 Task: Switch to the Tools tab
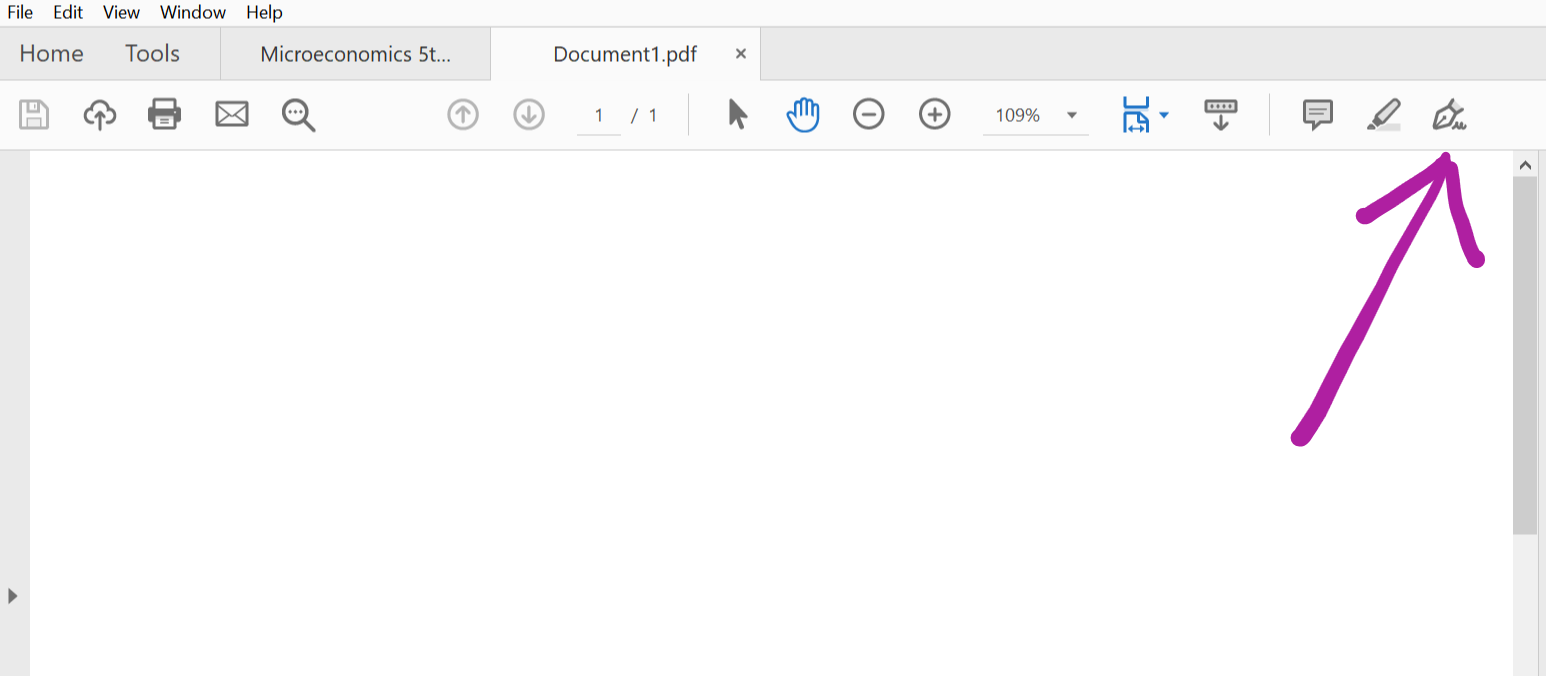click(152, 54)
